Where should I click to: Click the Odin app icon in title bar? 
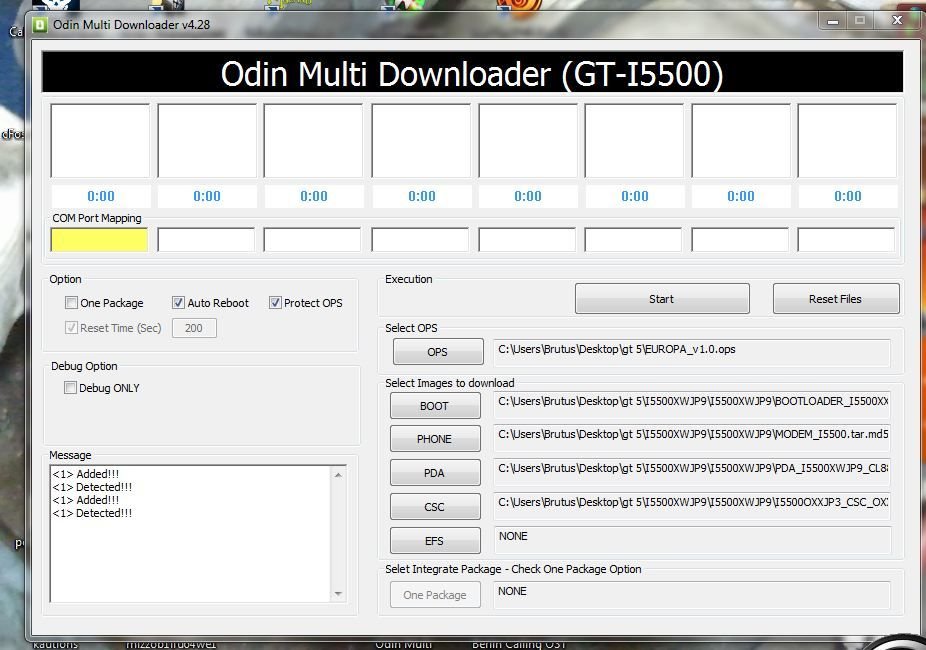(x=40, y=25)
